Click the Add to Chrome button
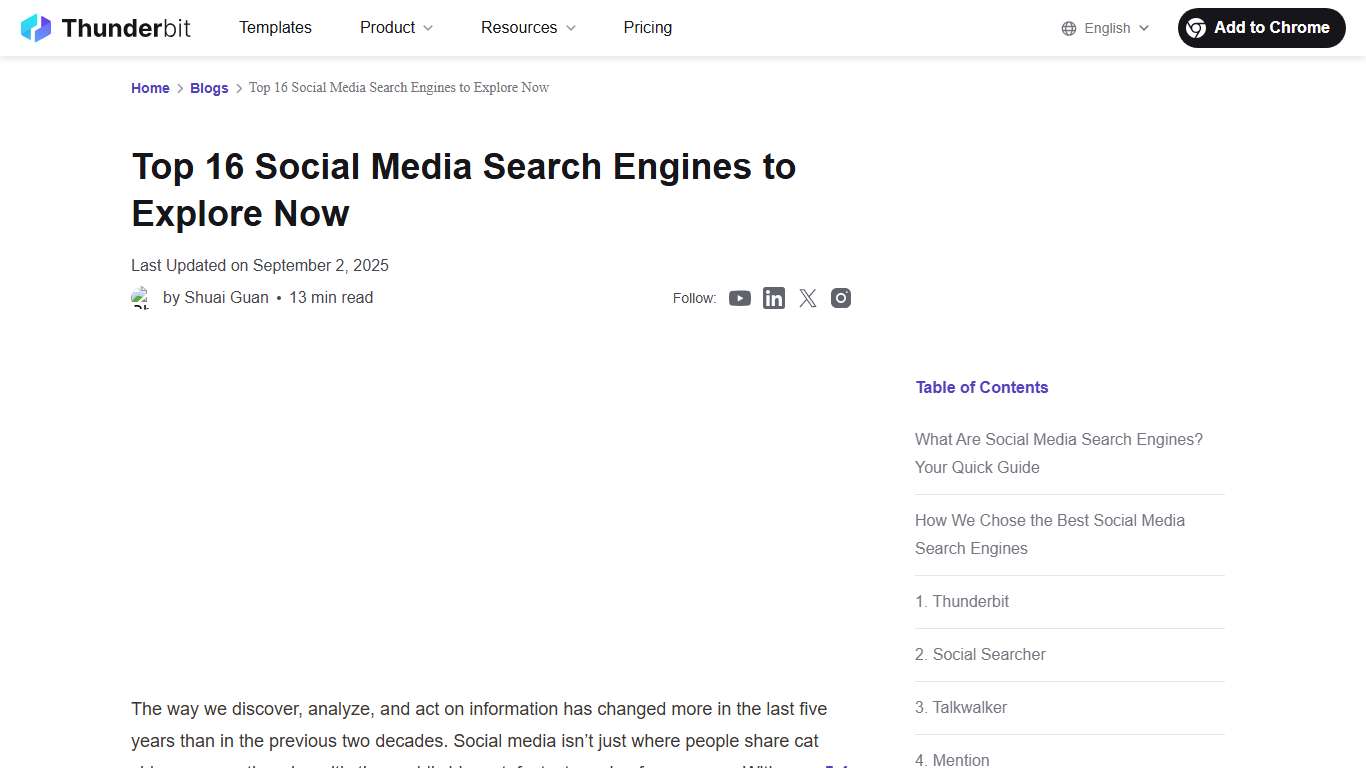 1261,27
